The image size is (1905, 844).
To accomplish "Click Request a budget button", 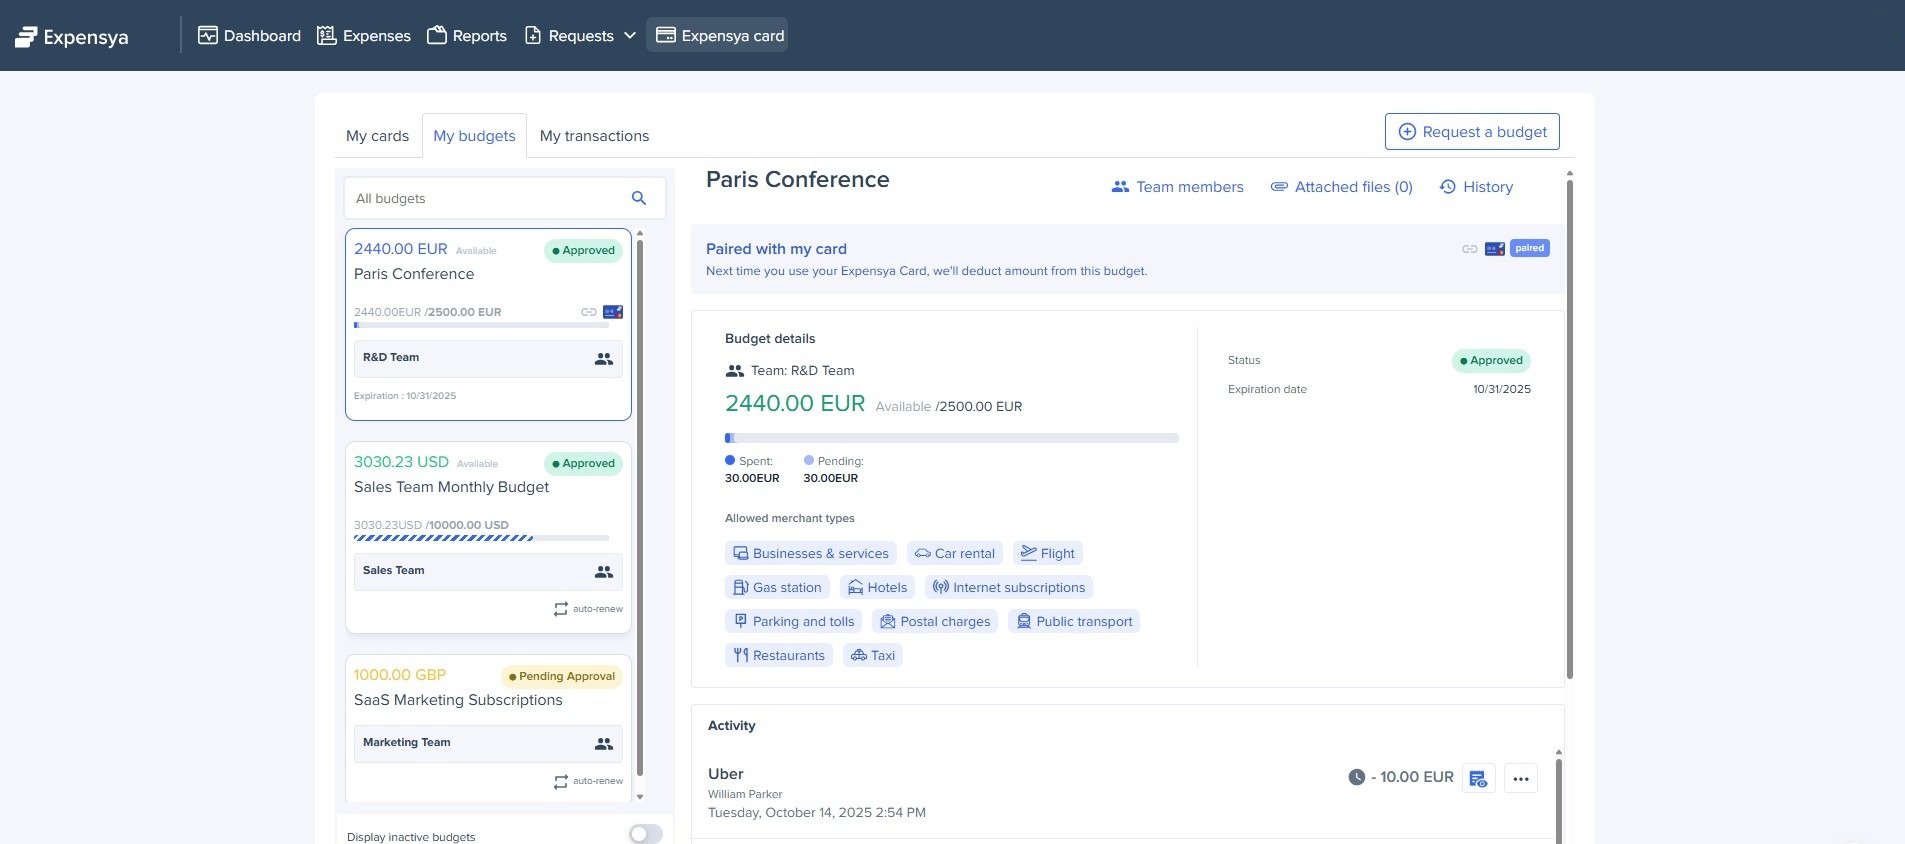I will click(x=1471, y=132).
